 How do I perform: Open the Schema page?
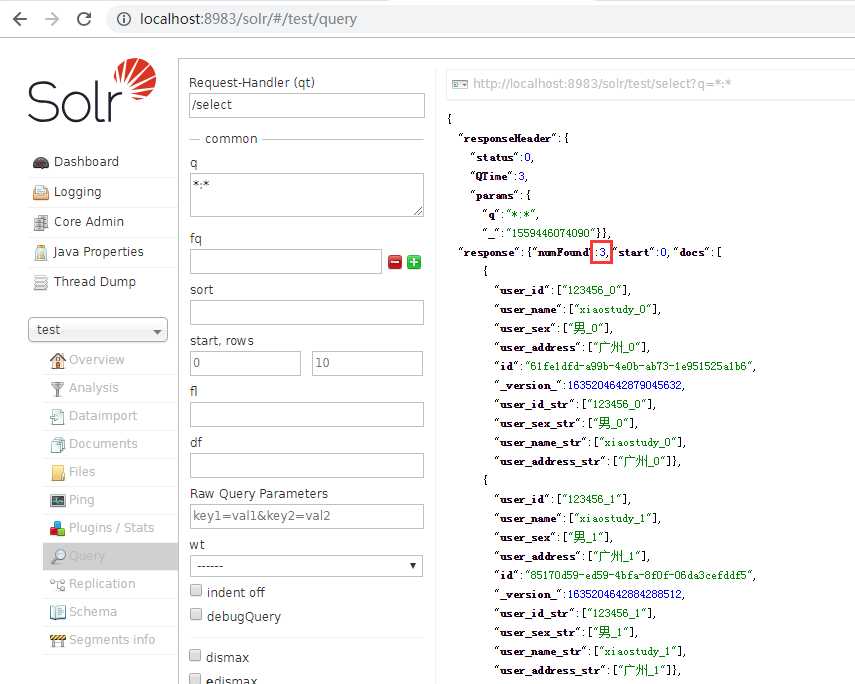point(93,612)
